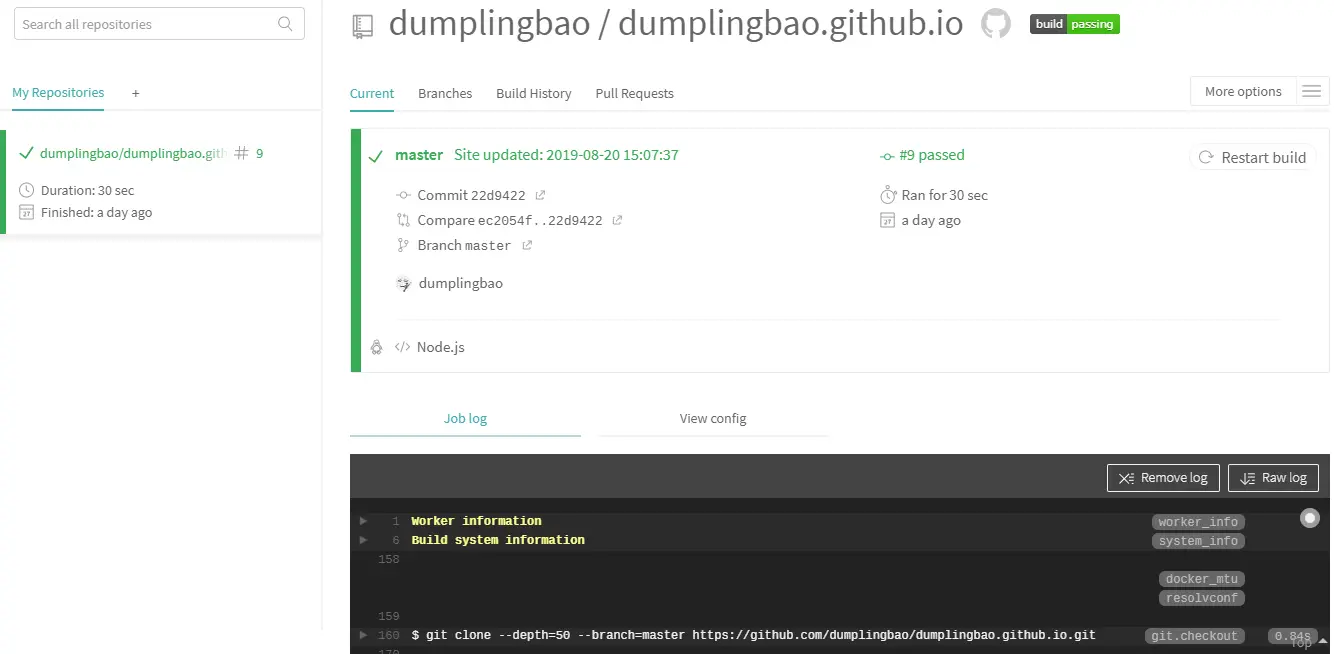The image size is (1334, 654).
Task: Click dumplingbao.github.io repository name in the title
Action: pyautogui.click(x=790, y=23)
